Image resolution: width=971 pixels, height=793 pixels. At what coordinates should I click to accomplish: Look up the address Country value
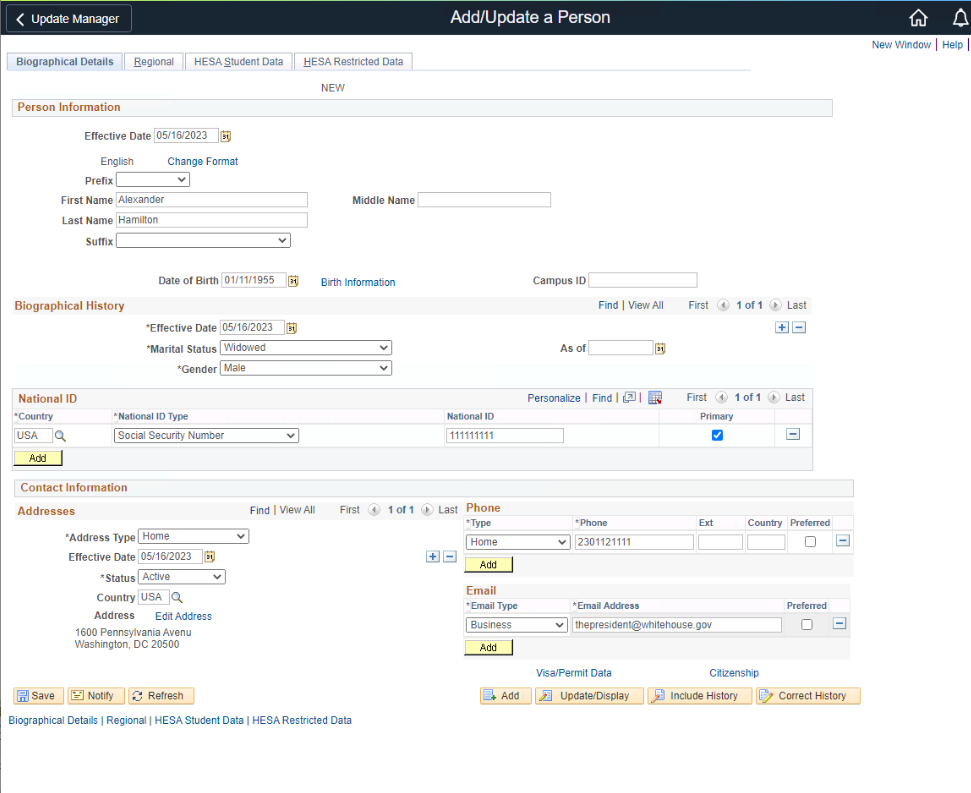pyautogui.click(x=177, y=597)
